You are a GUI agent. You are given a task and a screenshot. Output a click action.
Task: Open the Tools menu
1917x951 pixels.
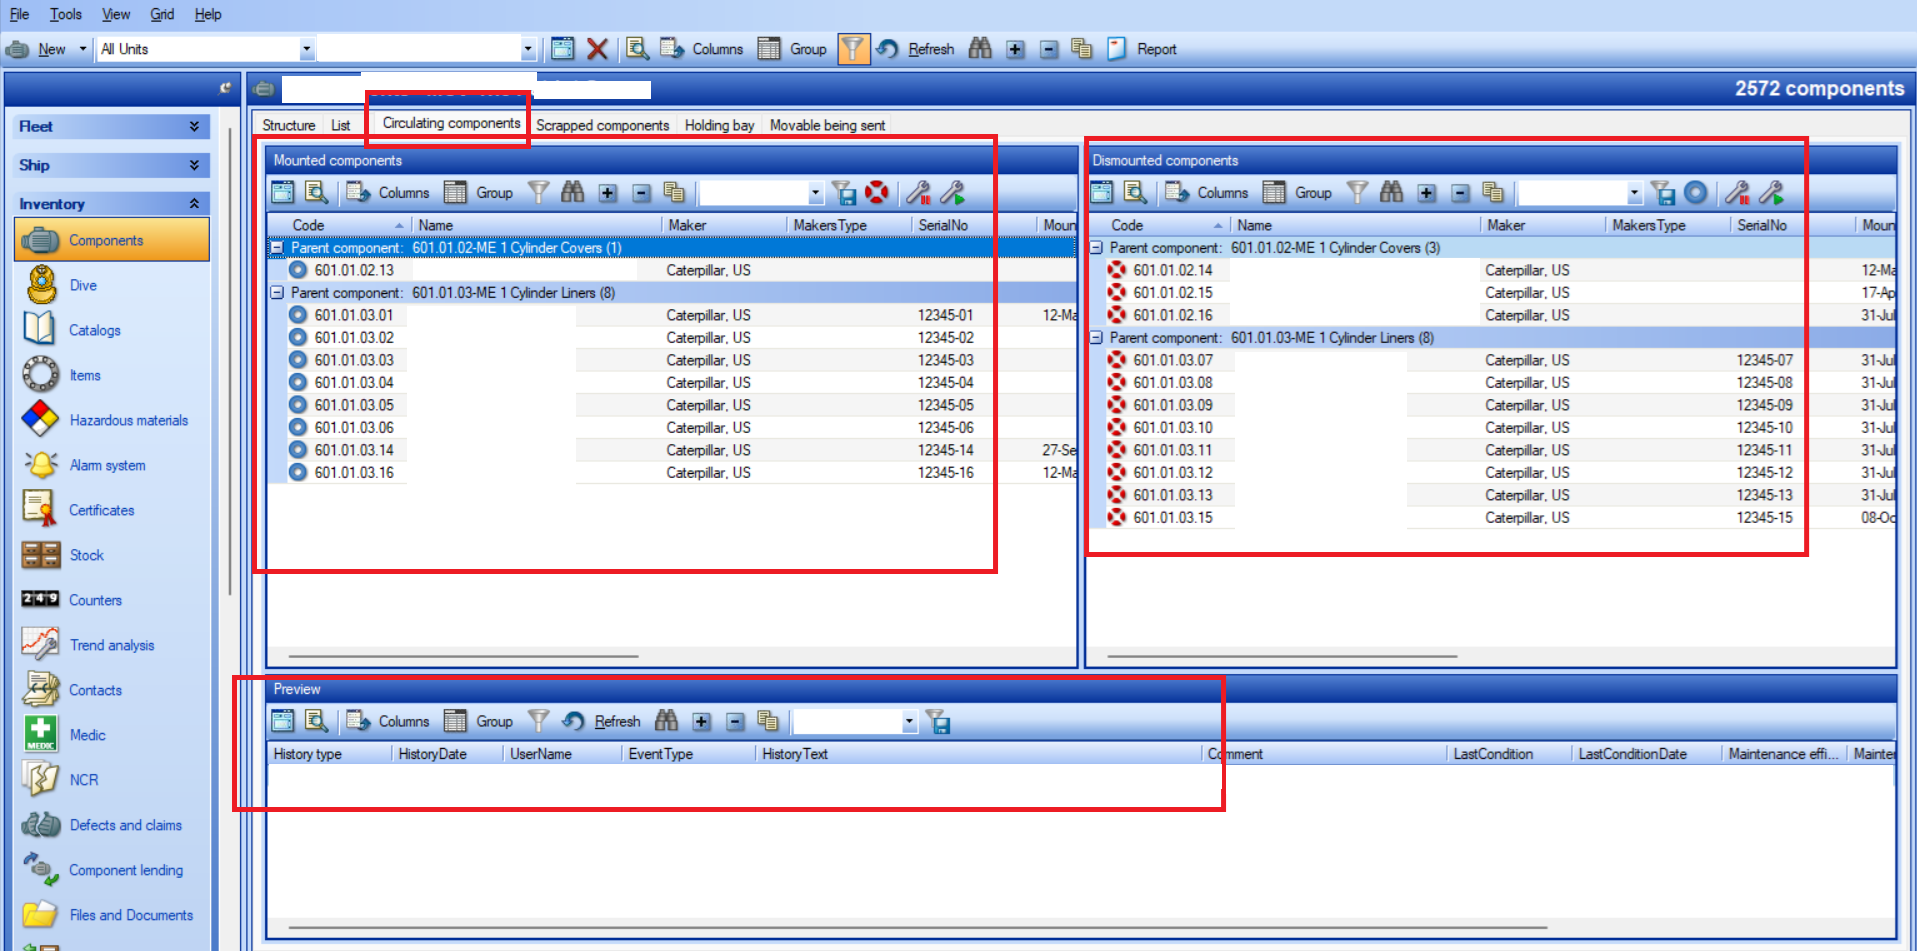coord(65,14)
